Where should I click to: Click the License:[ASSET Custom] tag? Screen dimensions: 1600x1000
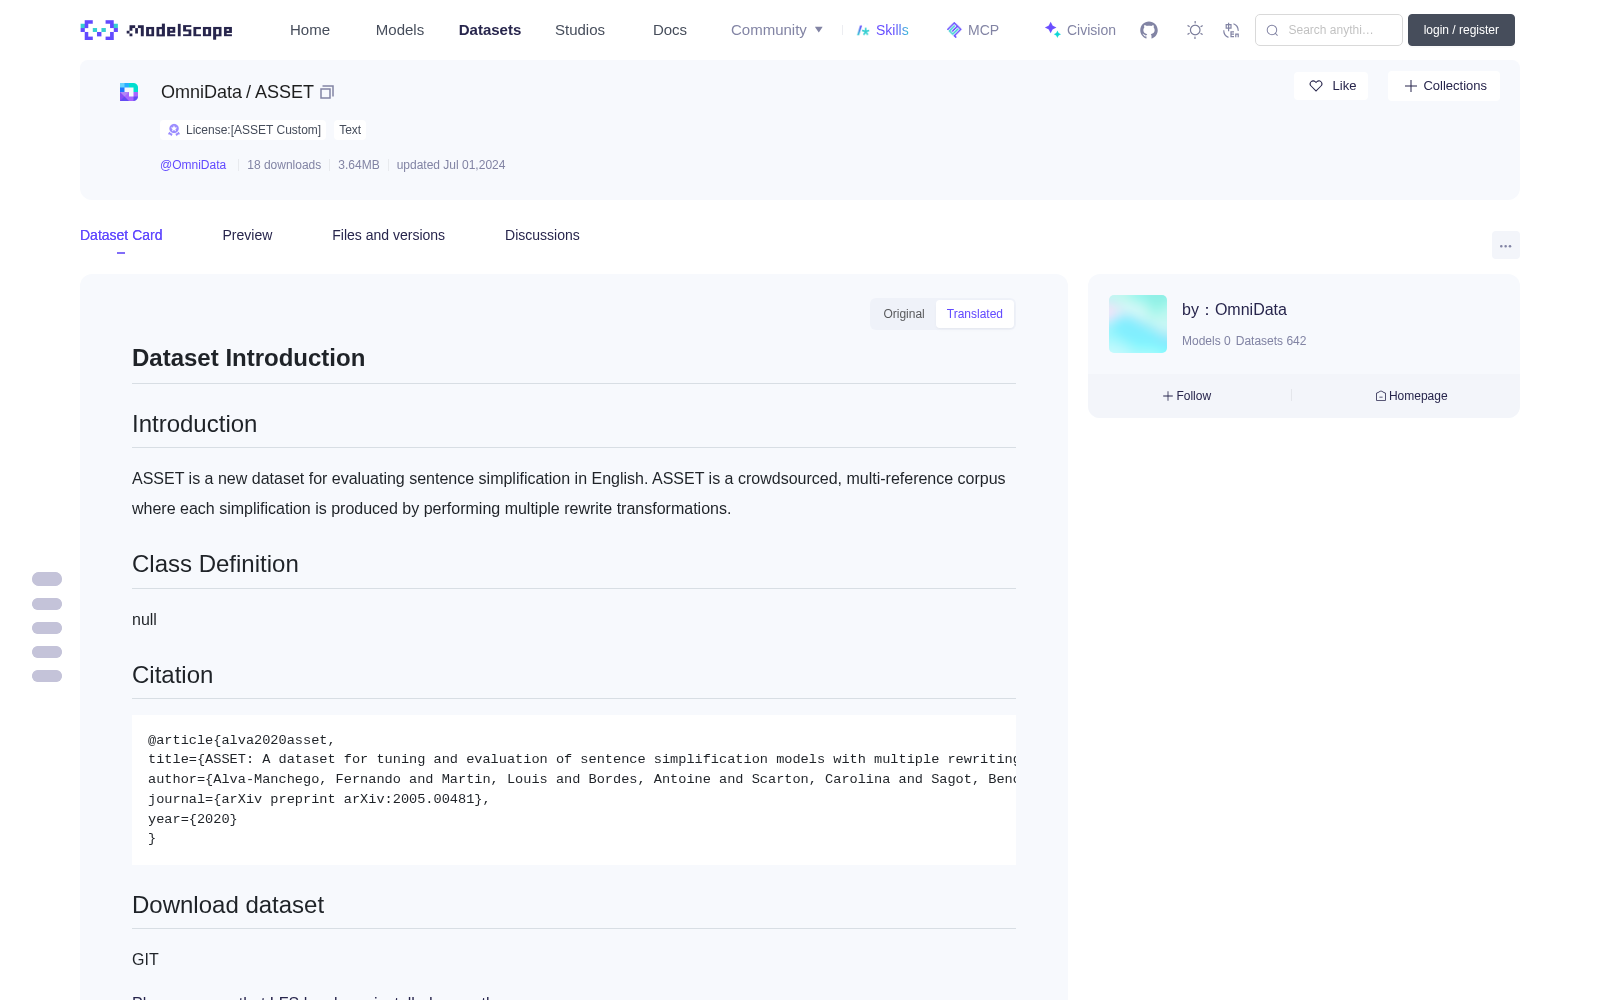tap(244, 130)
